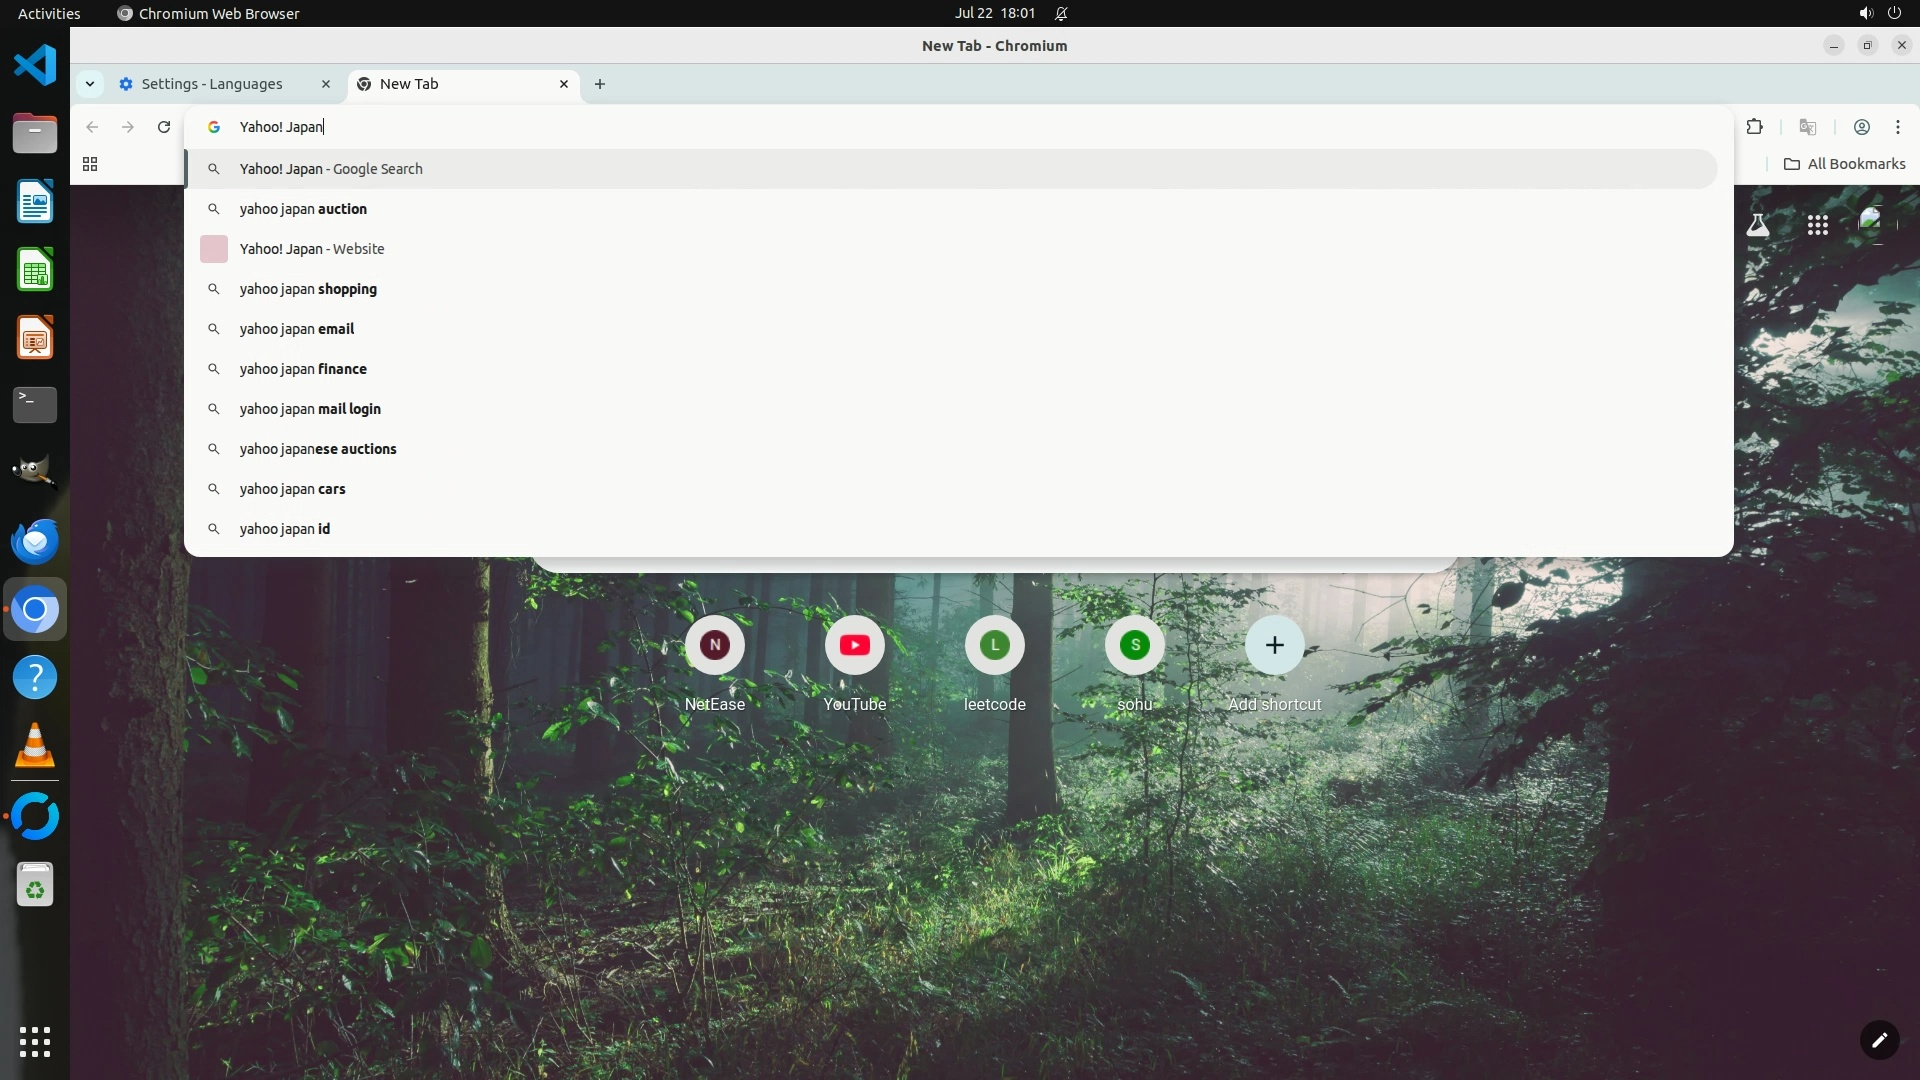Viewport: 1920px width, 1080px height.
Task: Select the yahoo japan auction suggestion
Action: point(303,209)
